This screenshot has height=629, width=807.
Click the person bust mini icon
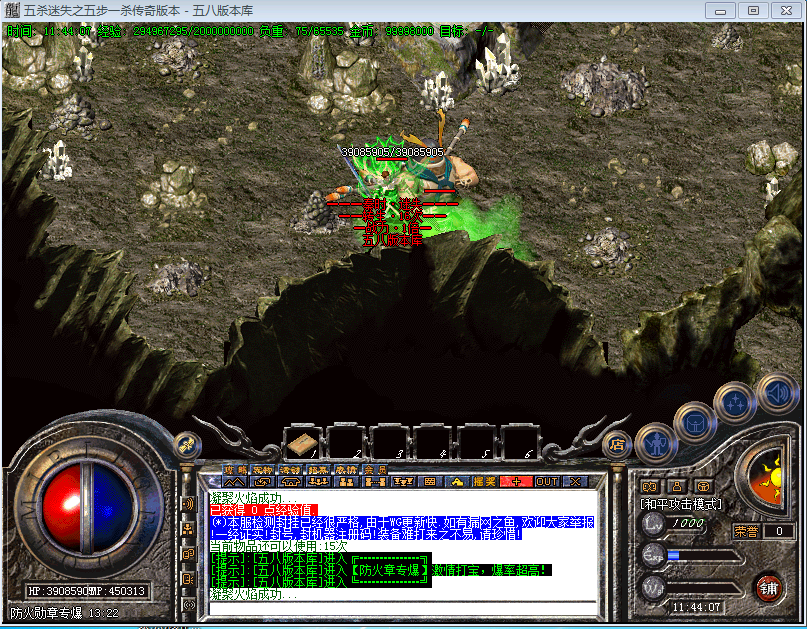(x=677, y=486)
